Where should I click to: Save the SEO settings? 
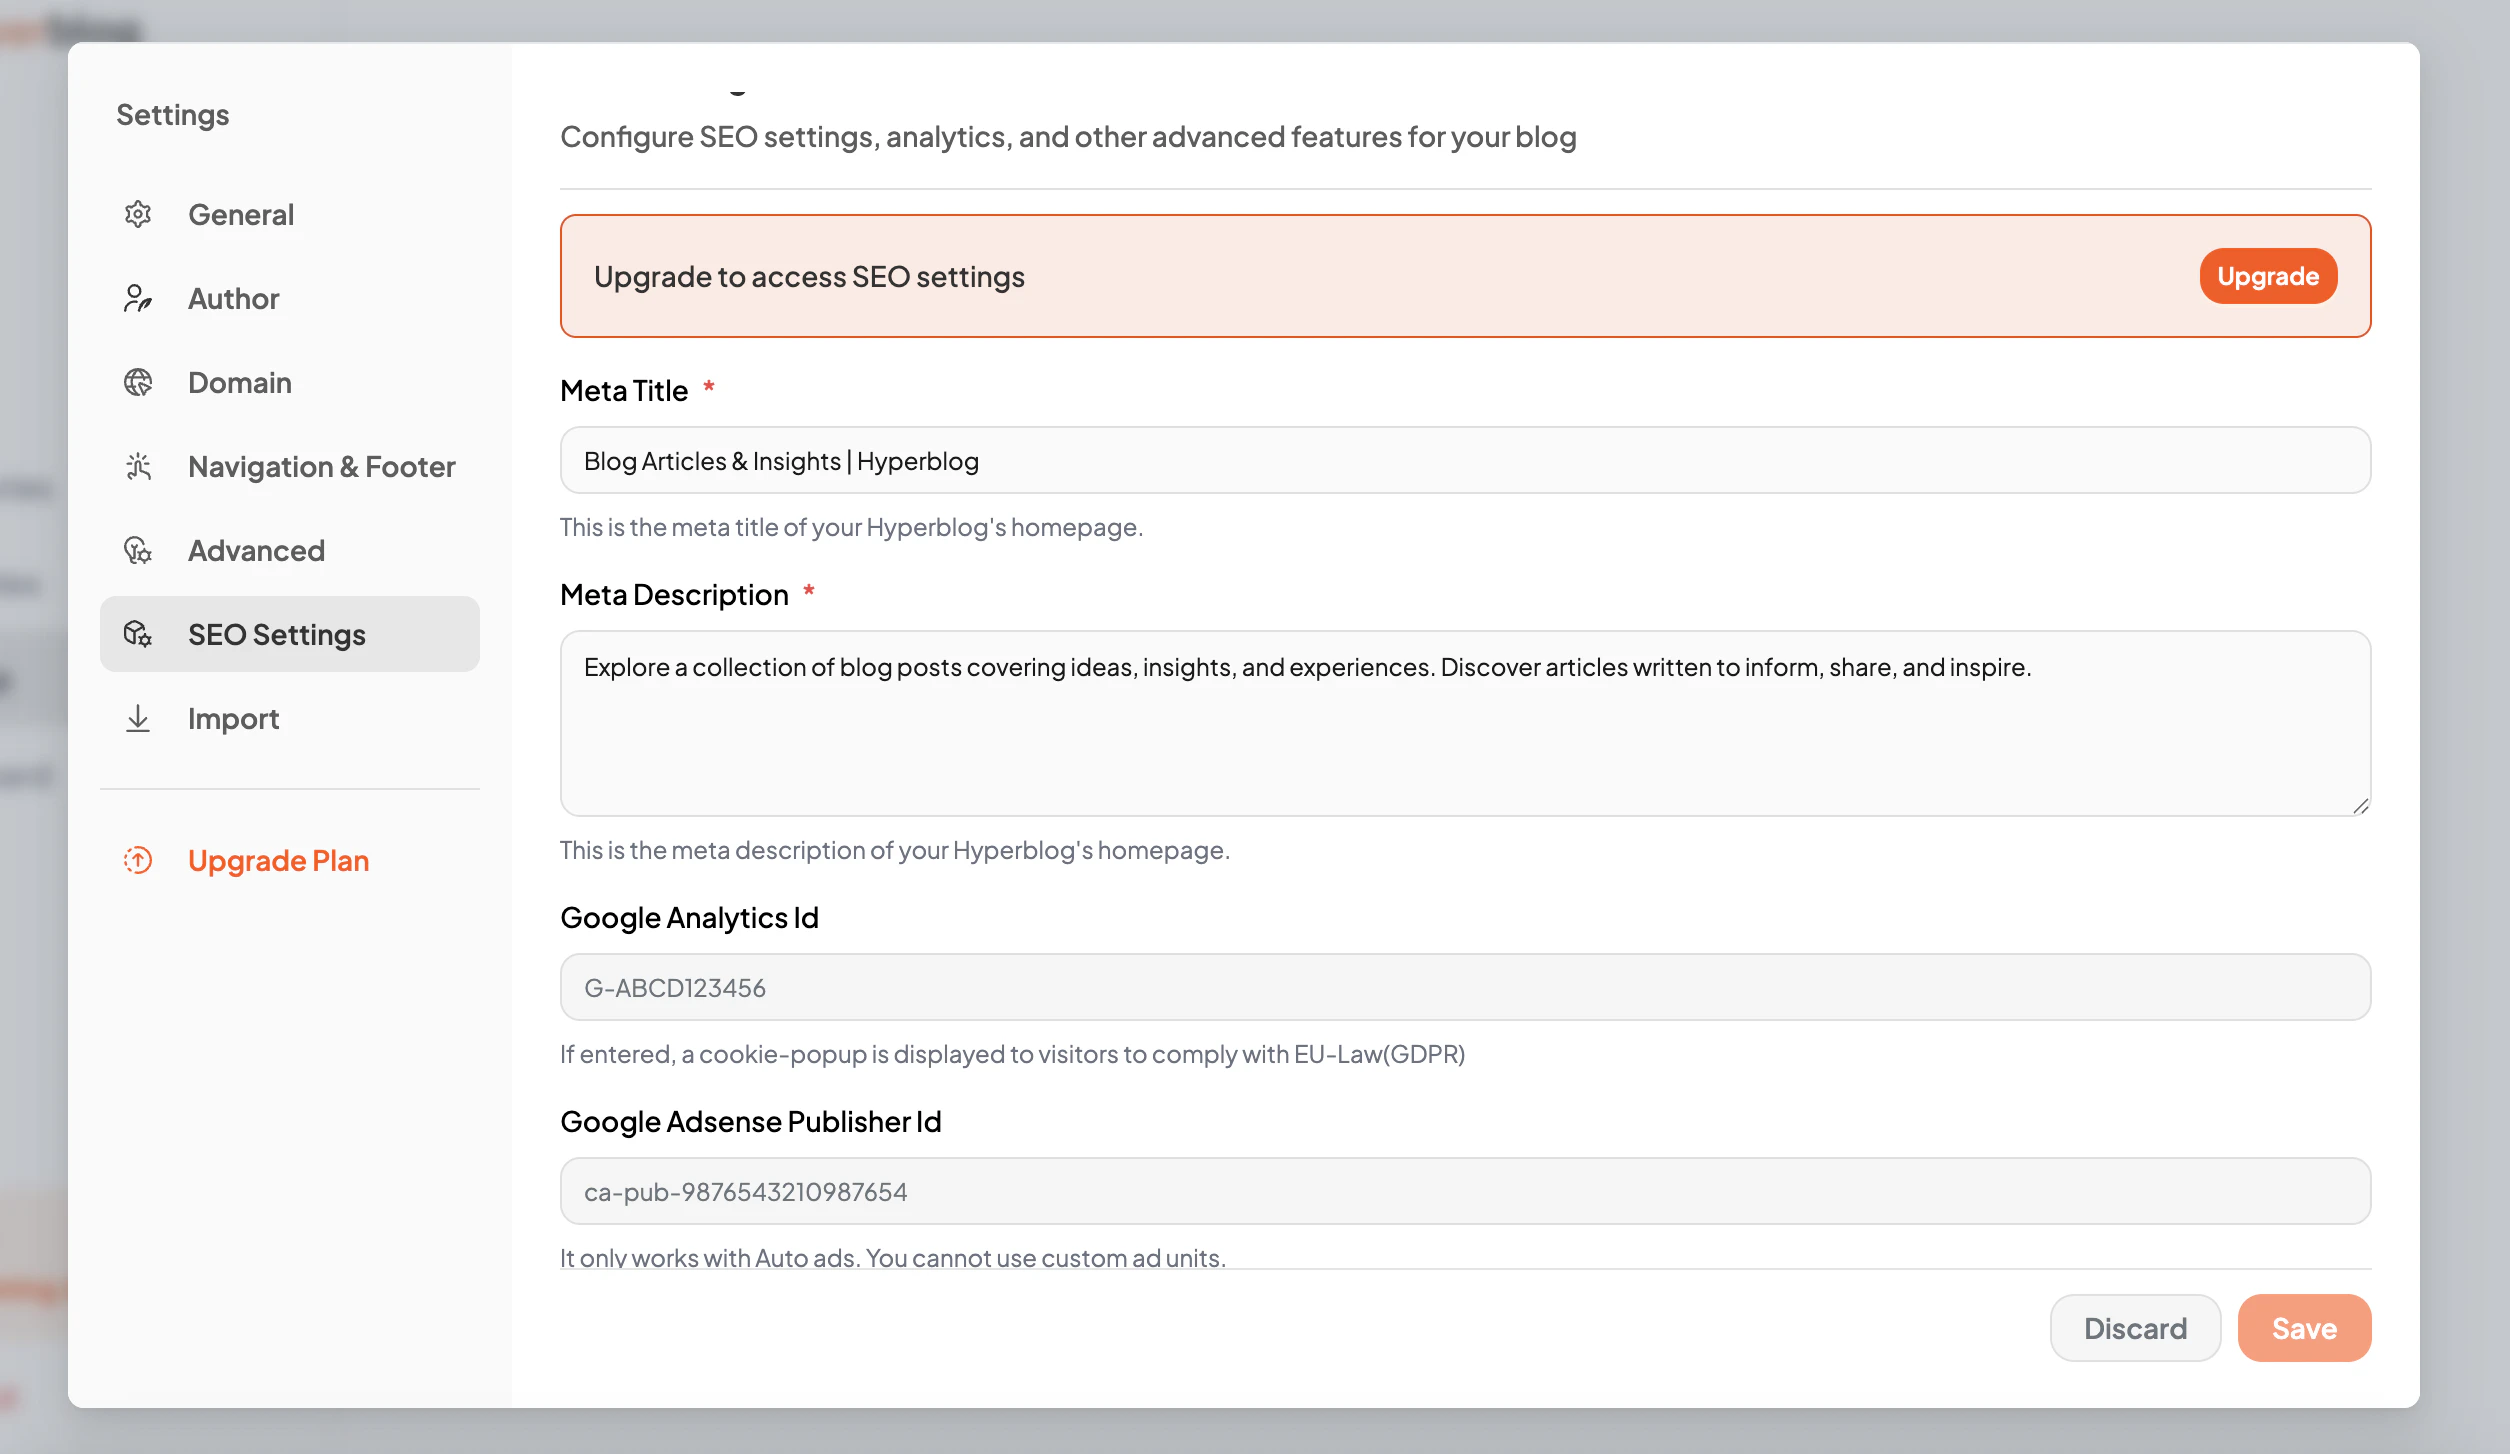2304,1327
